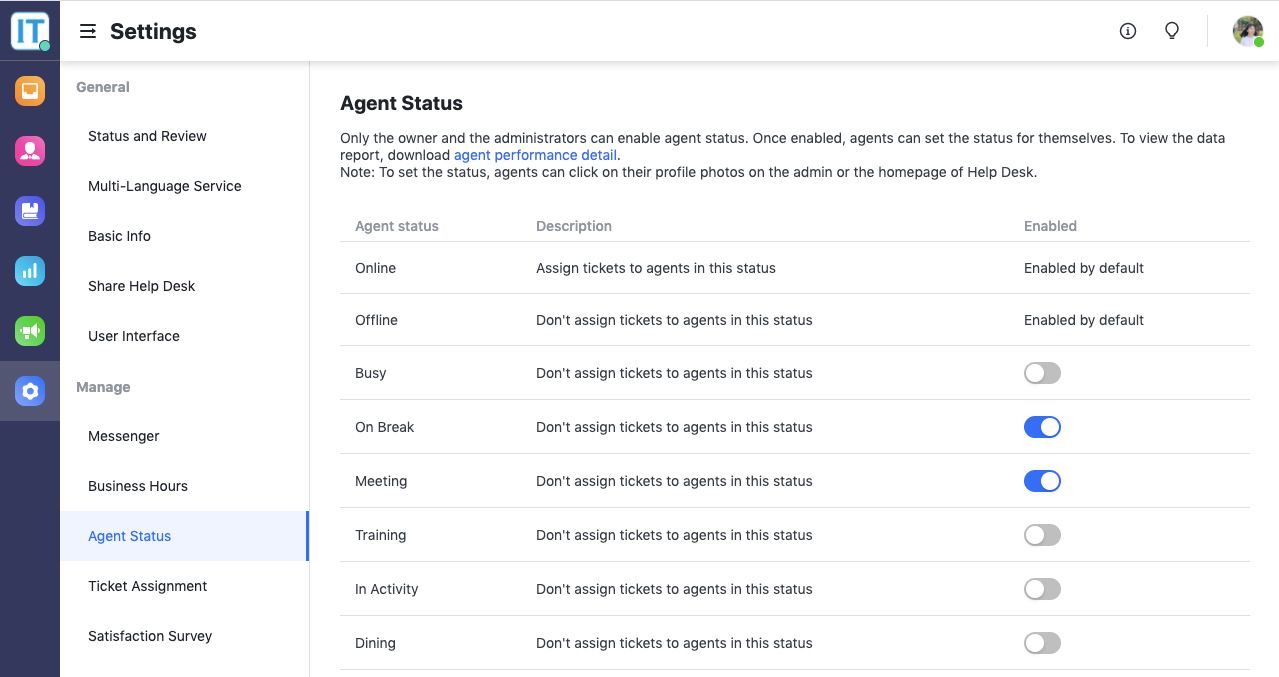Screen dimensions: 1279x677
Task: Open the knowledge base book icon
Action: (x=30, y=210)
